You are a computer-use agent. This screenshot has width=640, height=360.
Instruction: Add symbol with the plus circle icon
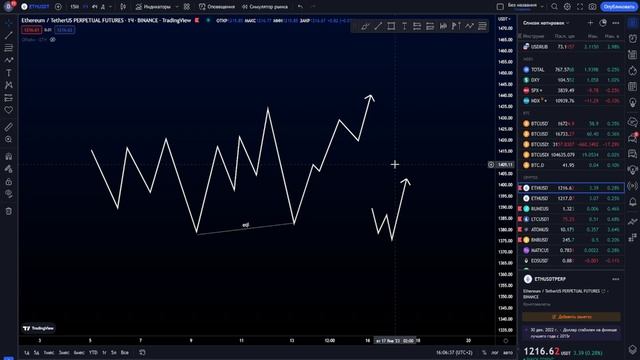[x=58, y=7]
